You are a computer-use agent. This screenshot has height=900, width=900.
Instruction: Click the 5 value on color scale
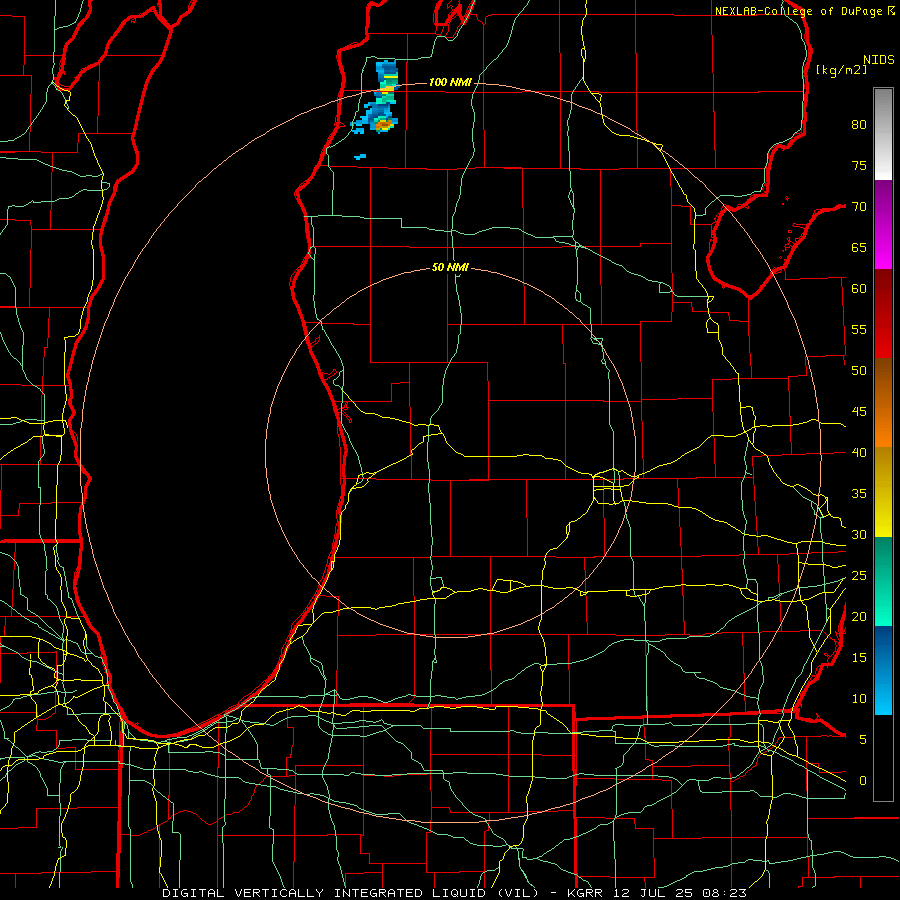point(863,740)
